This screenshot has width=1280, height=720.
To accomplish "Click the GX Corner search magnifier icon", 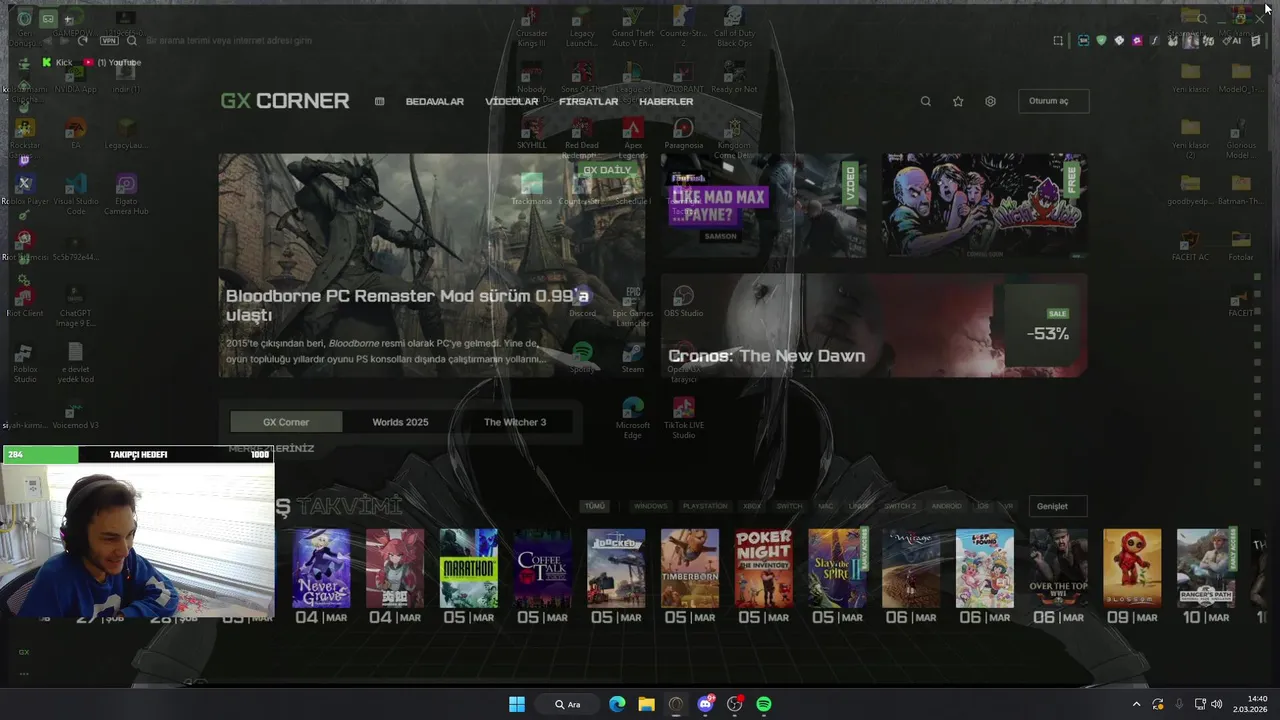I will coord(925,101).
